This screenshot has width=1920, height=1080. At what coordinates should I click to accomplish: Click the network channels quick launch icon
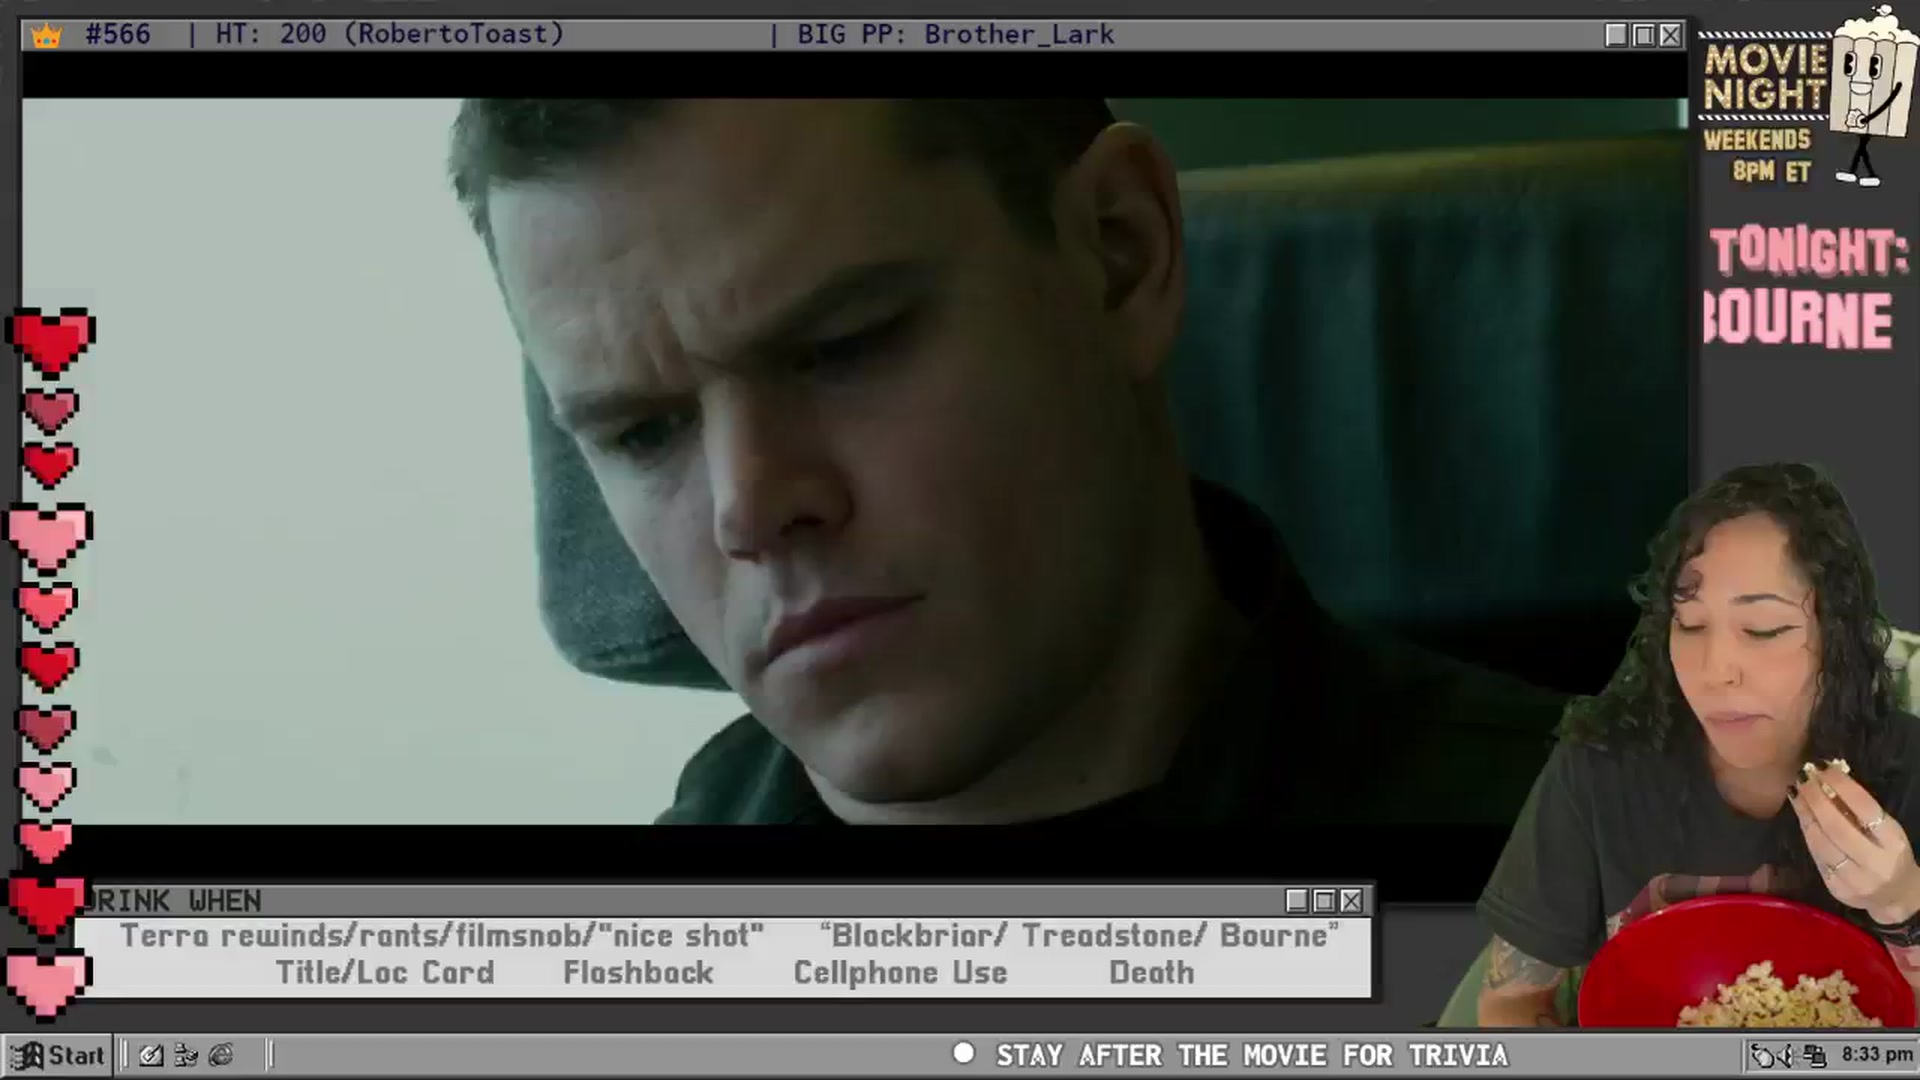pyautogui.click(x=186, y=1055)
